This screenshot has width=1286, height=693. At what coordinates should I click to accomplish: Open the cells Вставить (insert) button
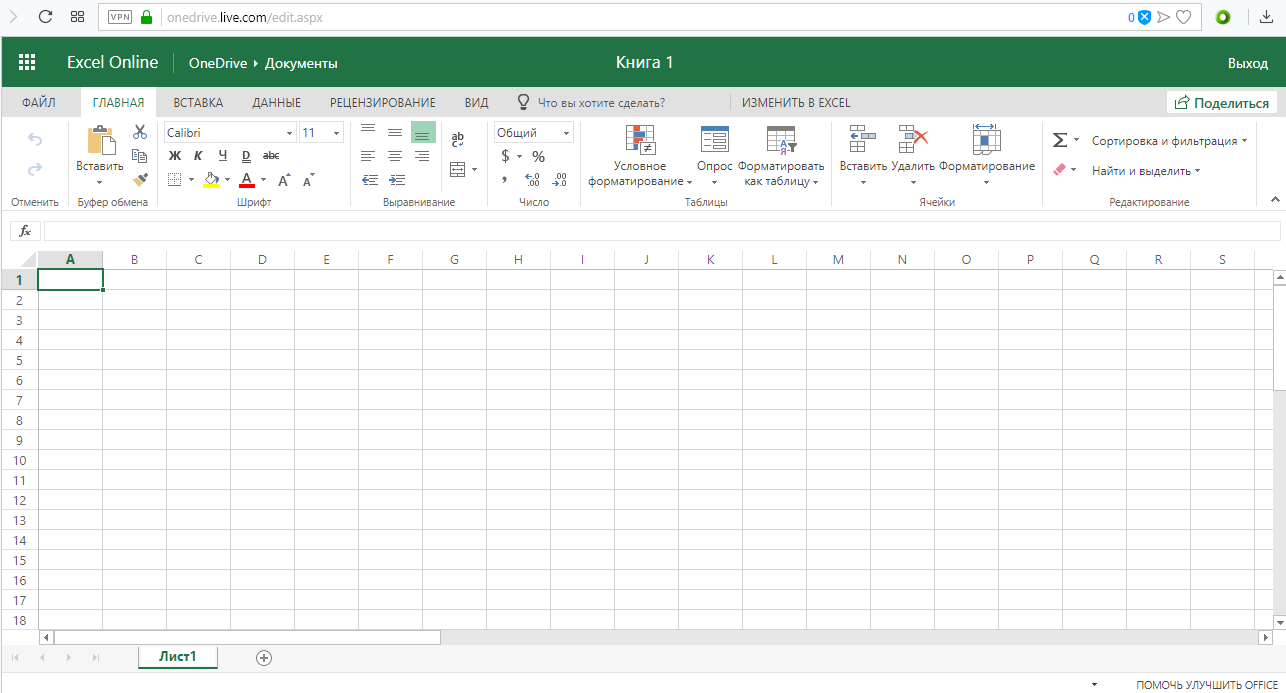click(x=863, y=156)
